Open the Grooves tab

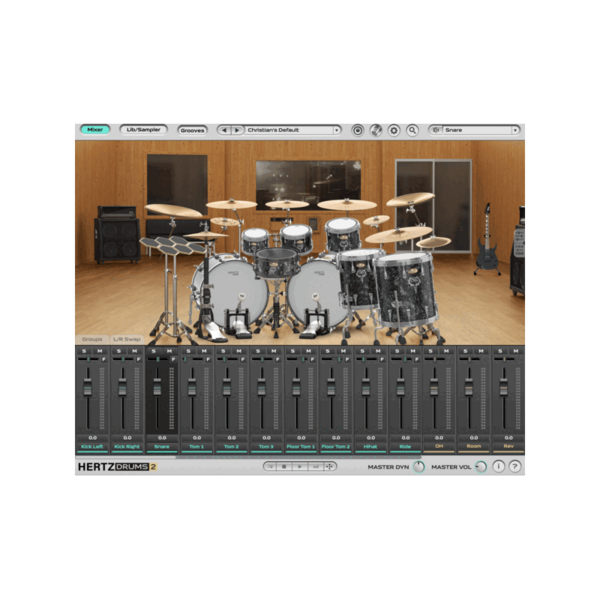pos(192,130)
